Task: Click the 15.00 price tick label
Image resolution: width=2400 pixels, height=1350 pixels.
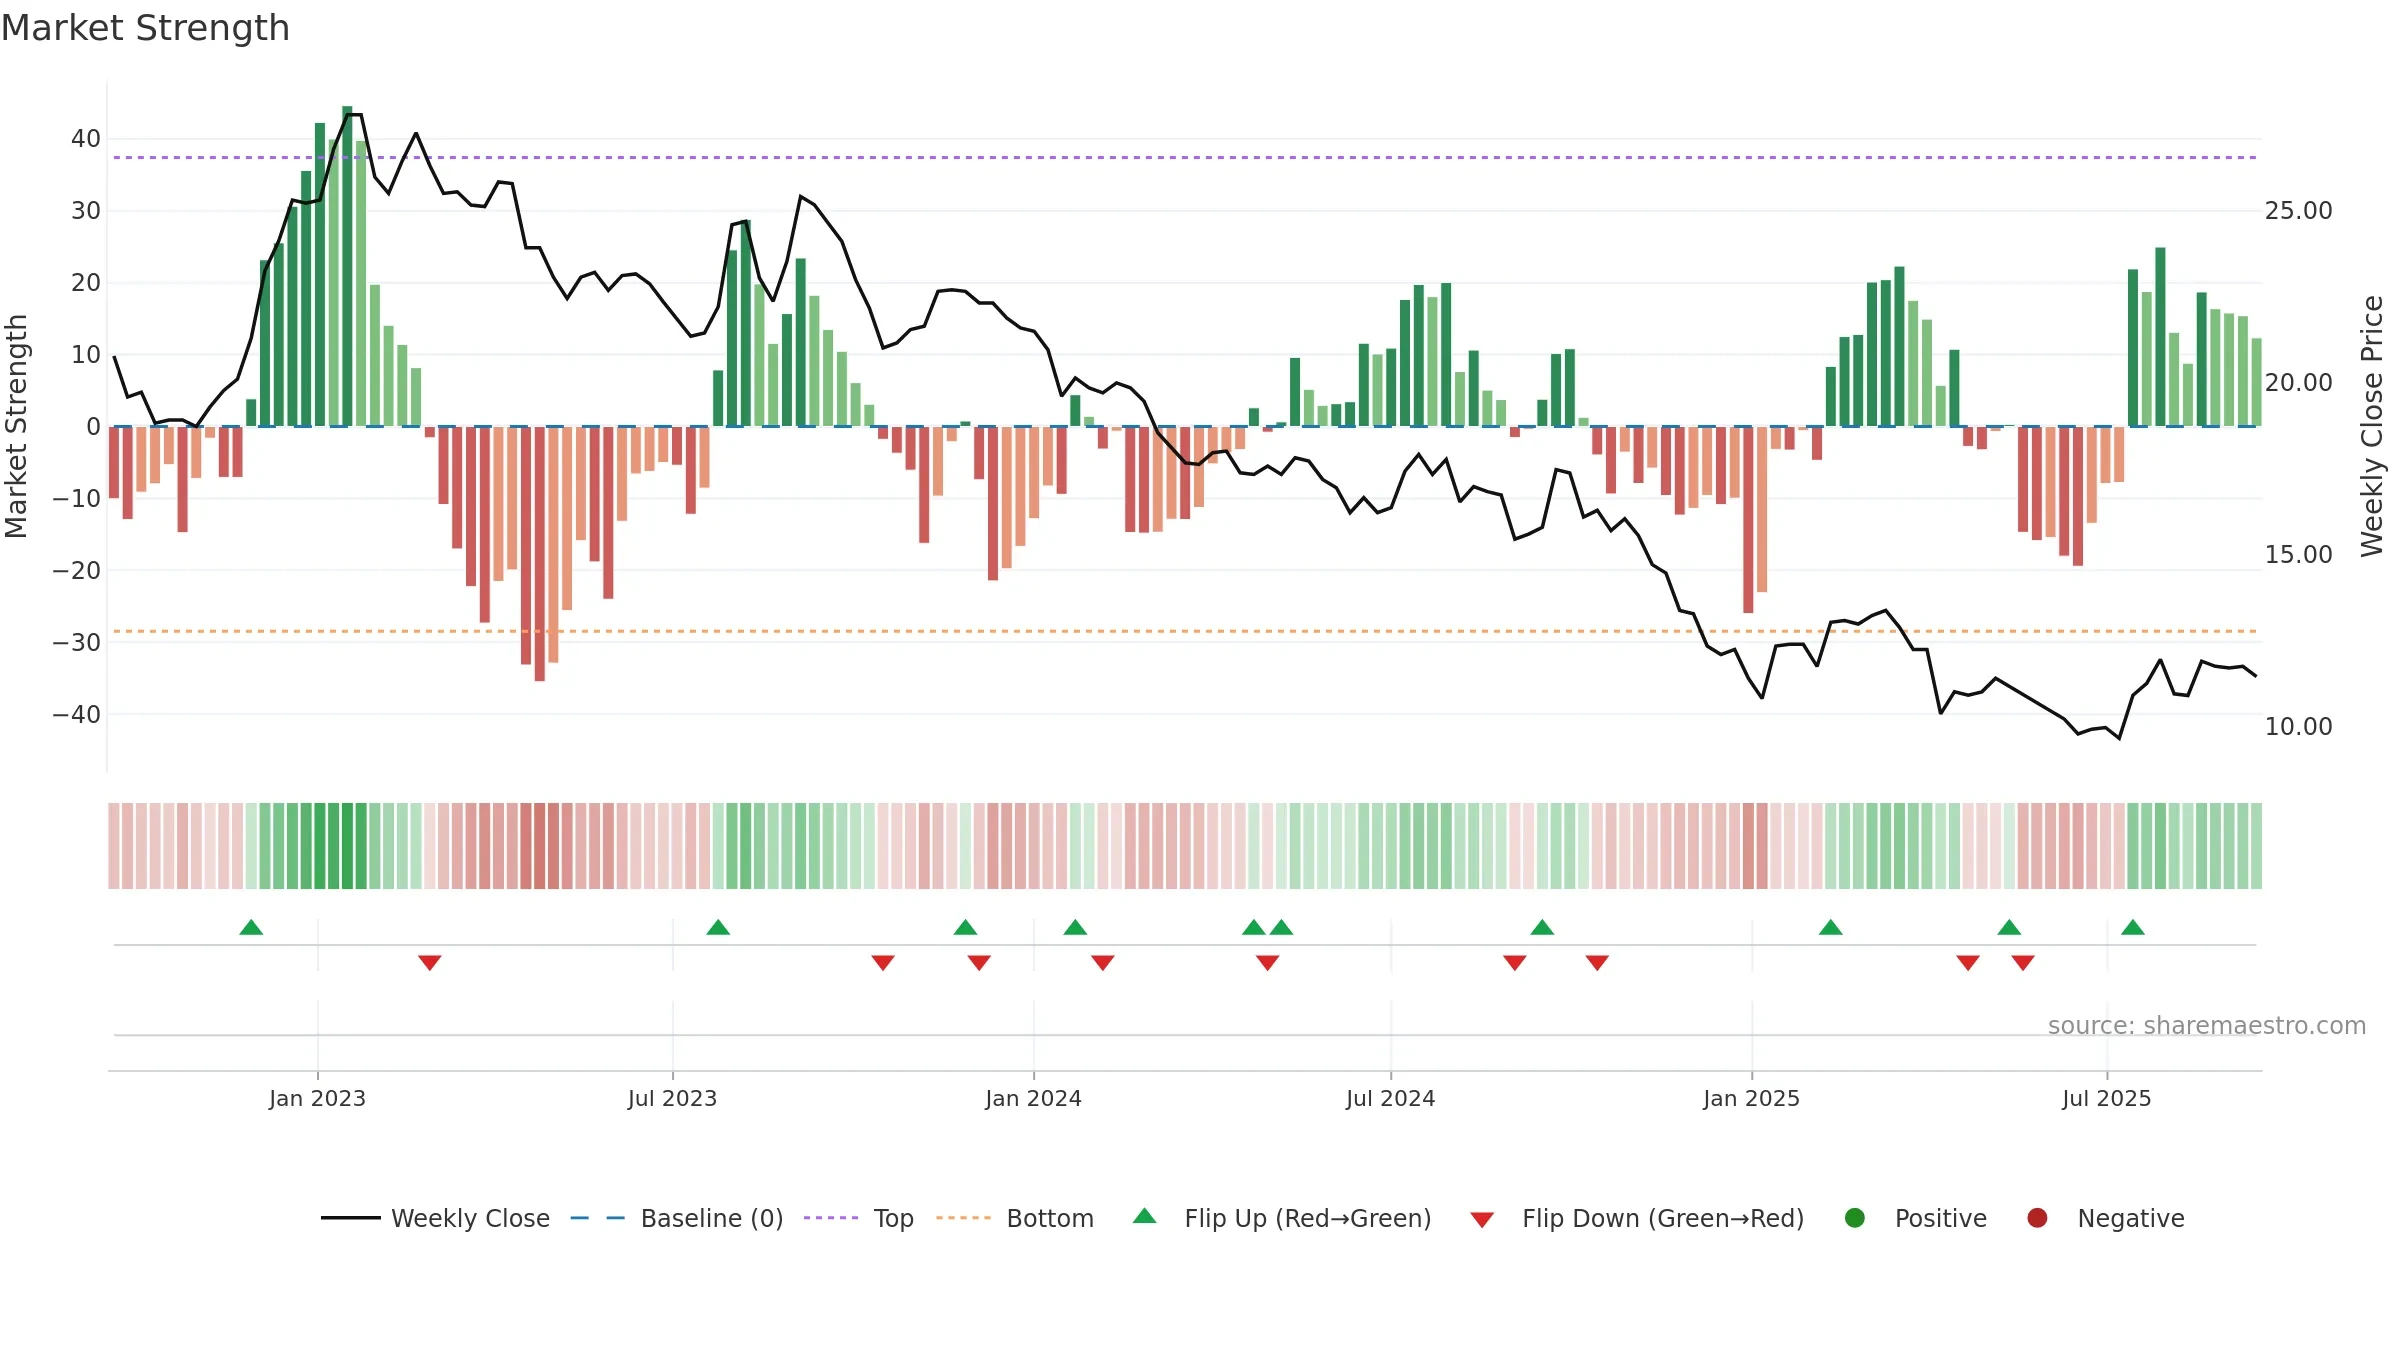Action: [2298, 555]
